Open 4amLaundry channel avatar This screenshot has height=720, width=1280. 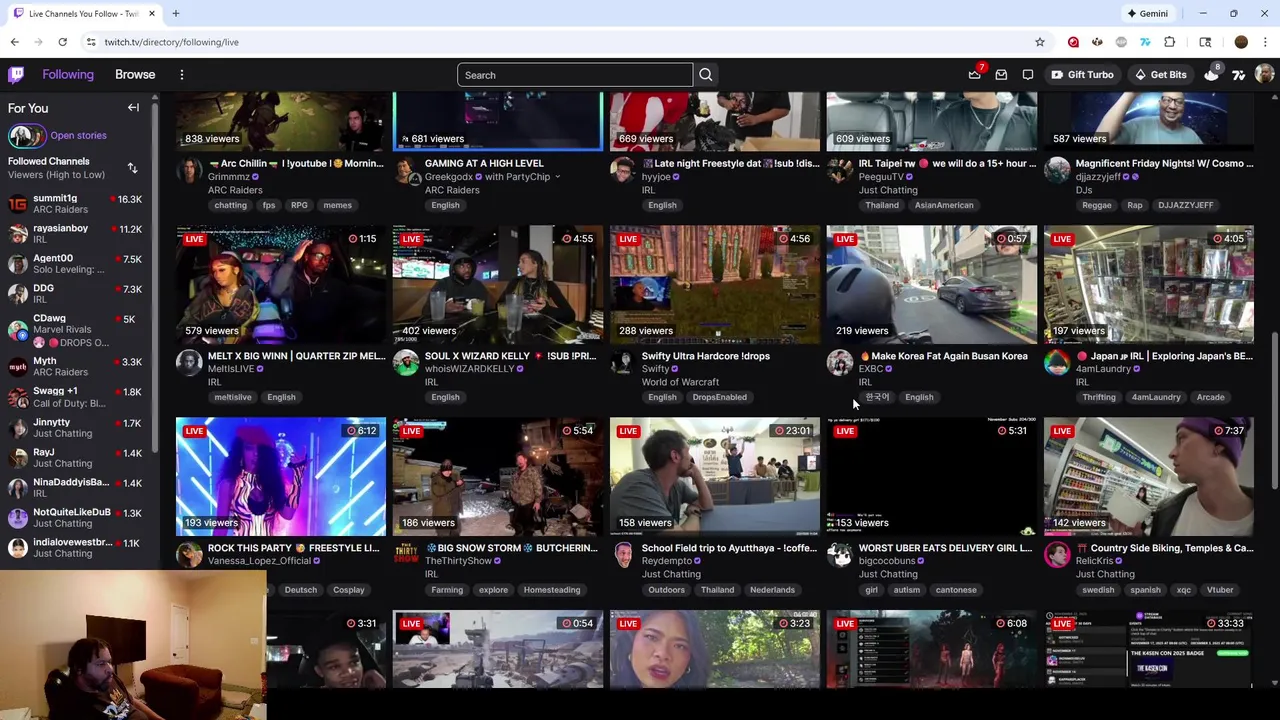tap(1057, 362)
